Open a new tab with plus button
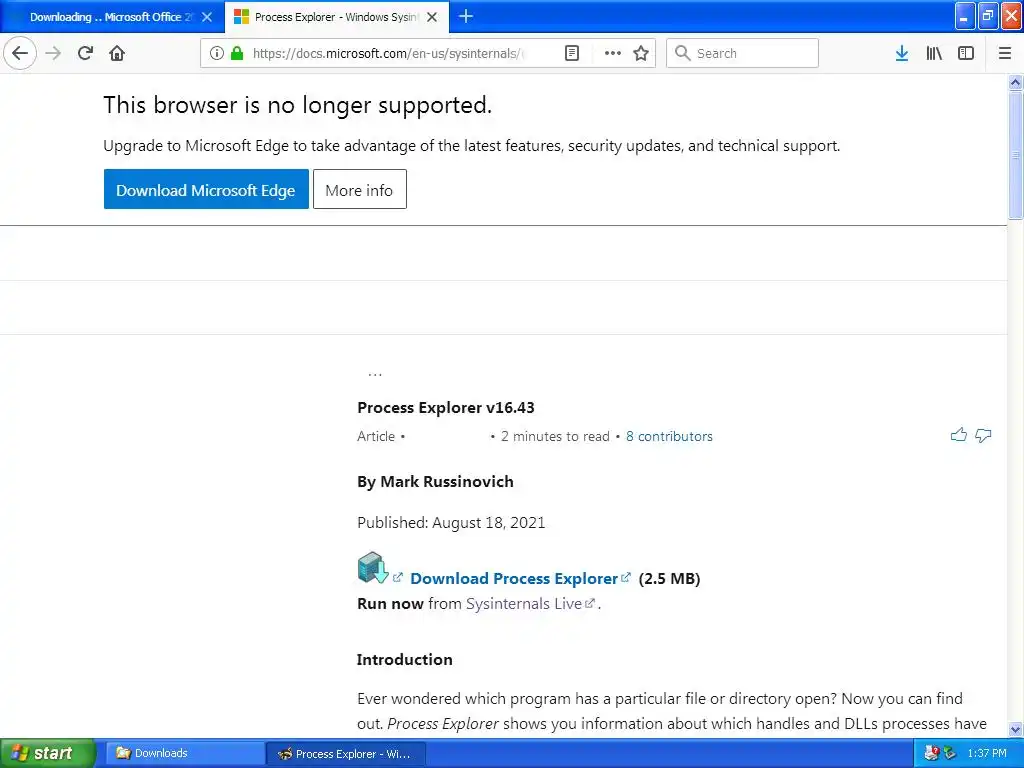Image resolution: width=1024 pixels, height=768 pixels. click(466, 16)
